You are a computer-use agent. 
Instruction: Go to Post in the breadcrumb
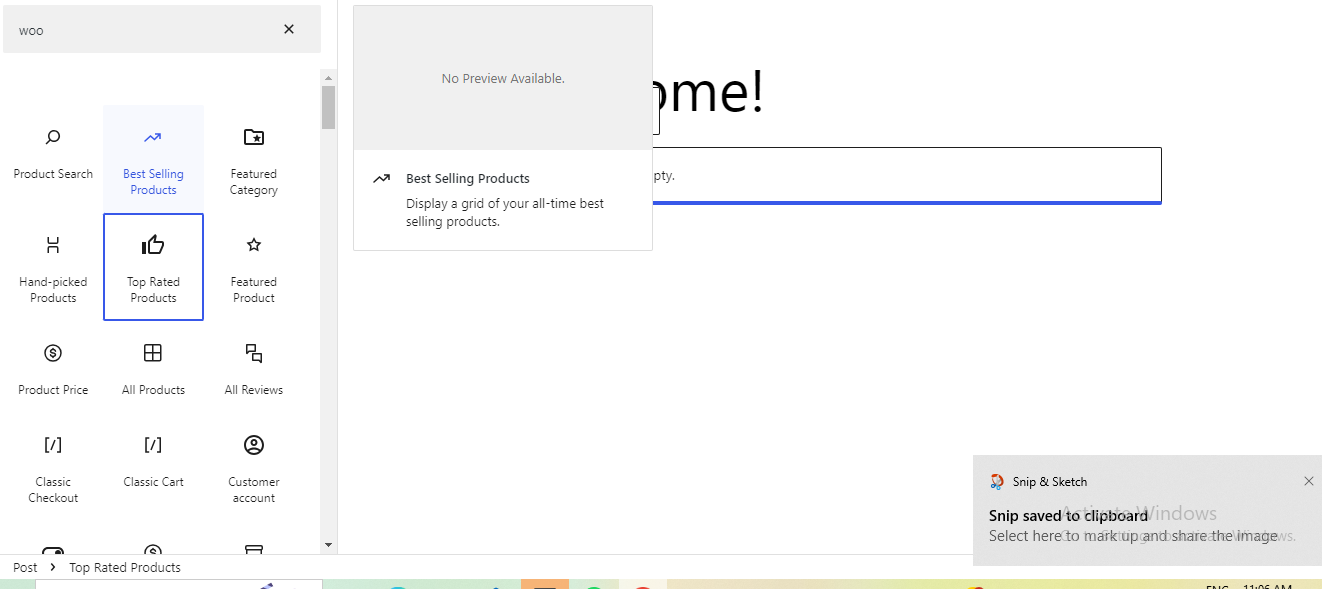pos(25,567)
